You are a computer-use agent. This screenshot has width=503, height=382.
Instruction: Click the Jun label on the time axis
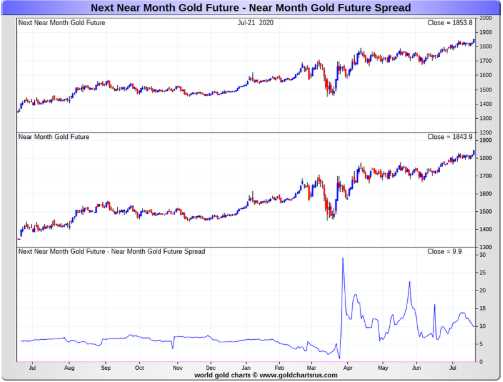click(x=416, y=368)
